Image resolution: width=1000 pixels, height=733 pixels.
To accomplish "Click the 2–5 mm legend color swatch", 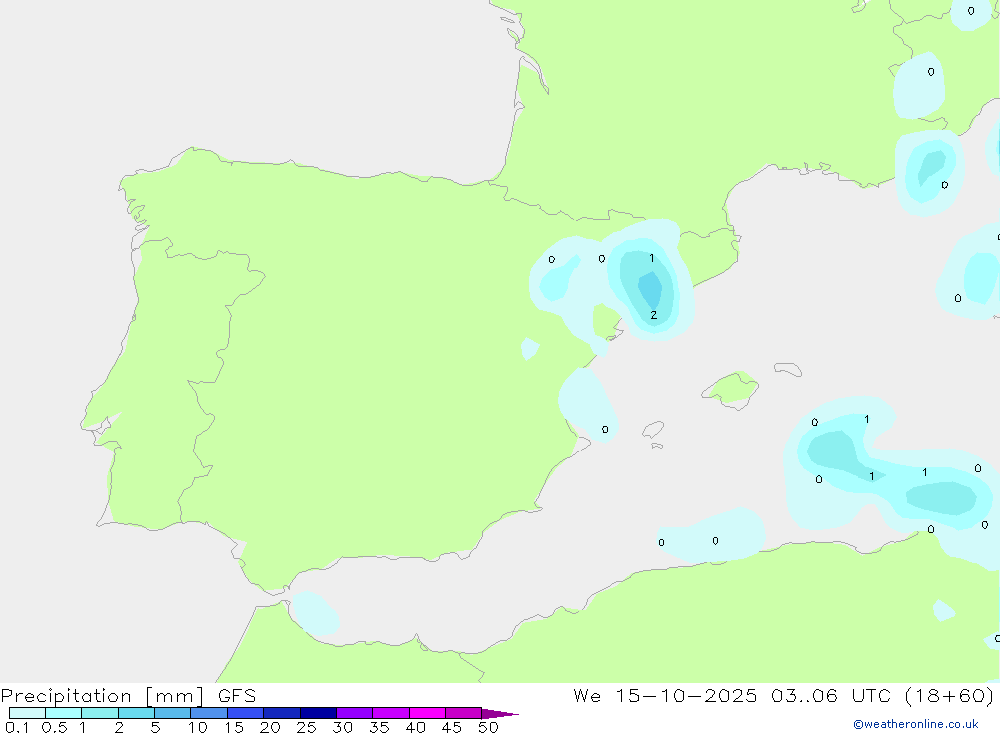I will coord(136,713).
